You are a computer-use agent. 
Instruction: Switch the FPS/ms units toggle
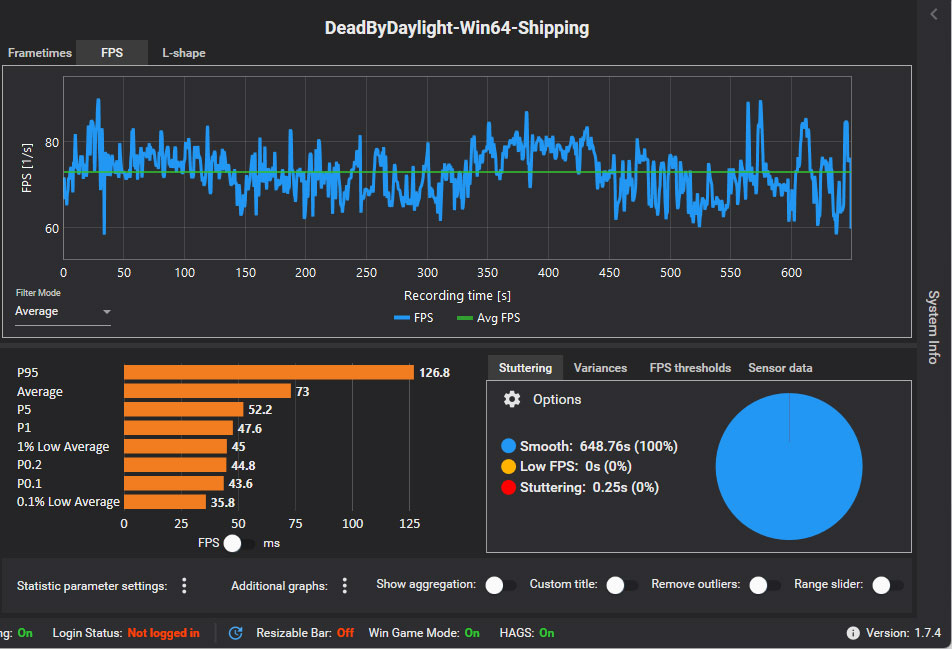tap(239, 543)
